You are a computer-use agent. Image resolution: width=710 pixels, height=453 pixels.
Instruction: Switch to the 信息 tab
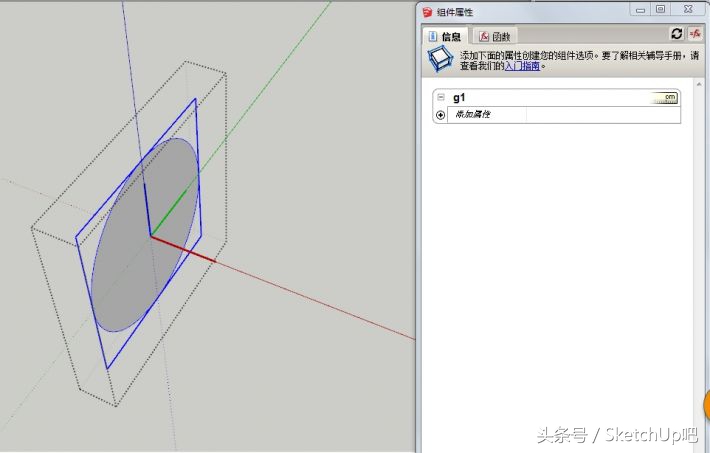click(x=445, y=36)
